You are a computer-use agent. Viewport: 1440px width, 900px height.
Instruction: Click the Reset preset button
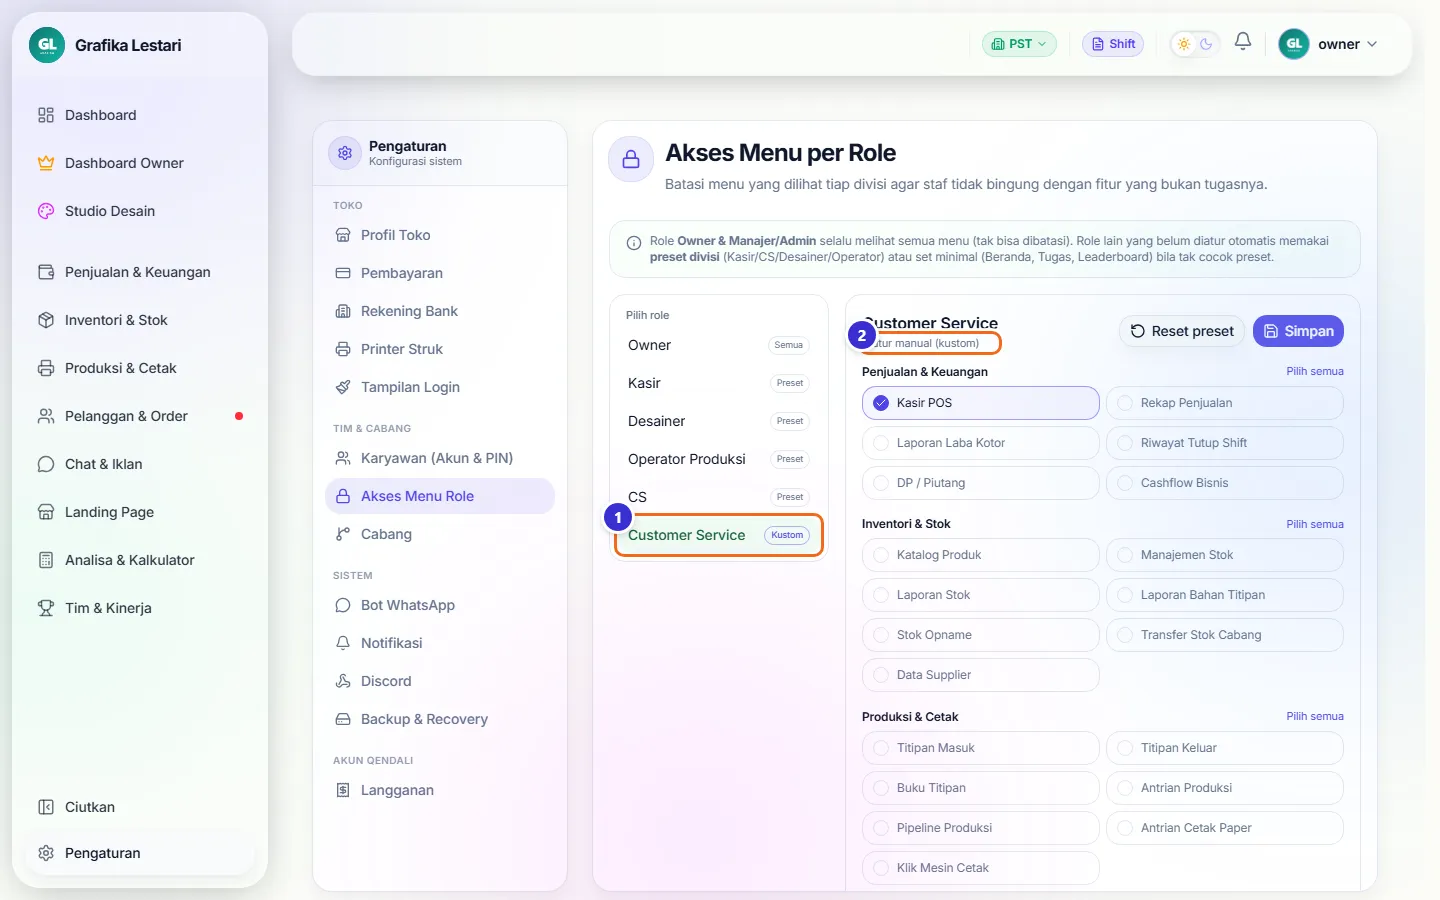[x=1182, y=331]
